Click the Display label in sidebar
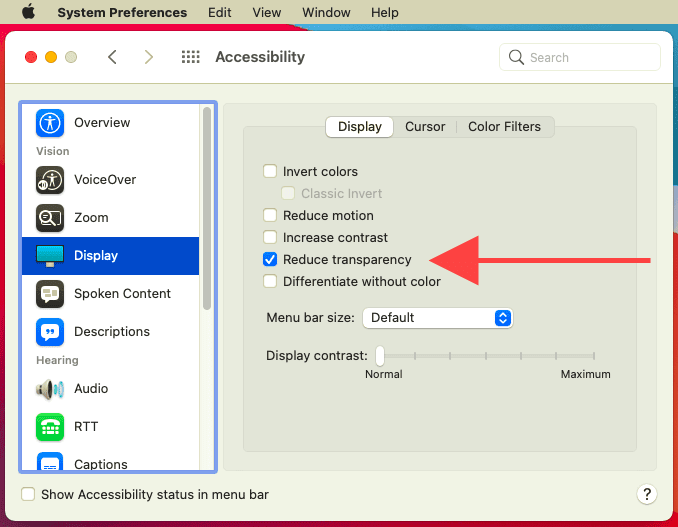678x527 pixels. pos(96,256)
